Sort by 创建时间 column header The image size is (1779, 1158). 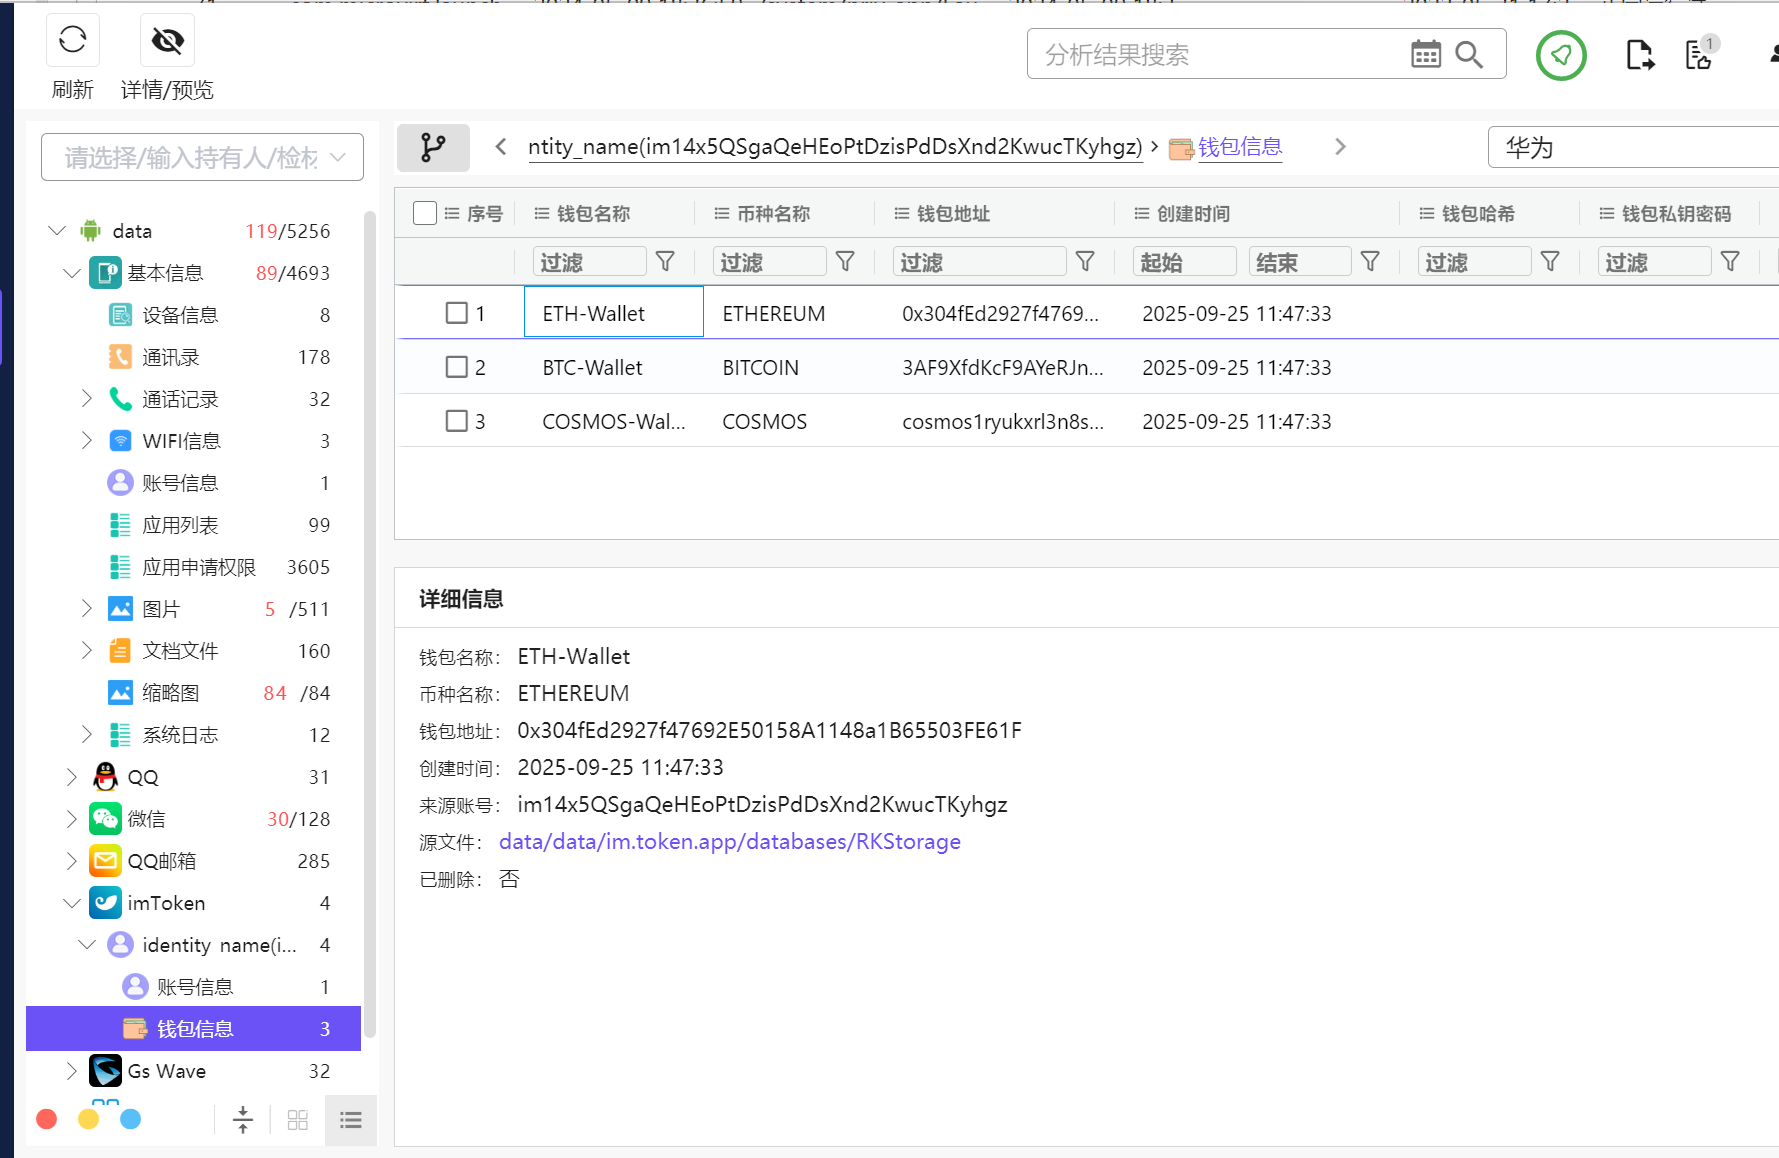tap(1193, 213)
